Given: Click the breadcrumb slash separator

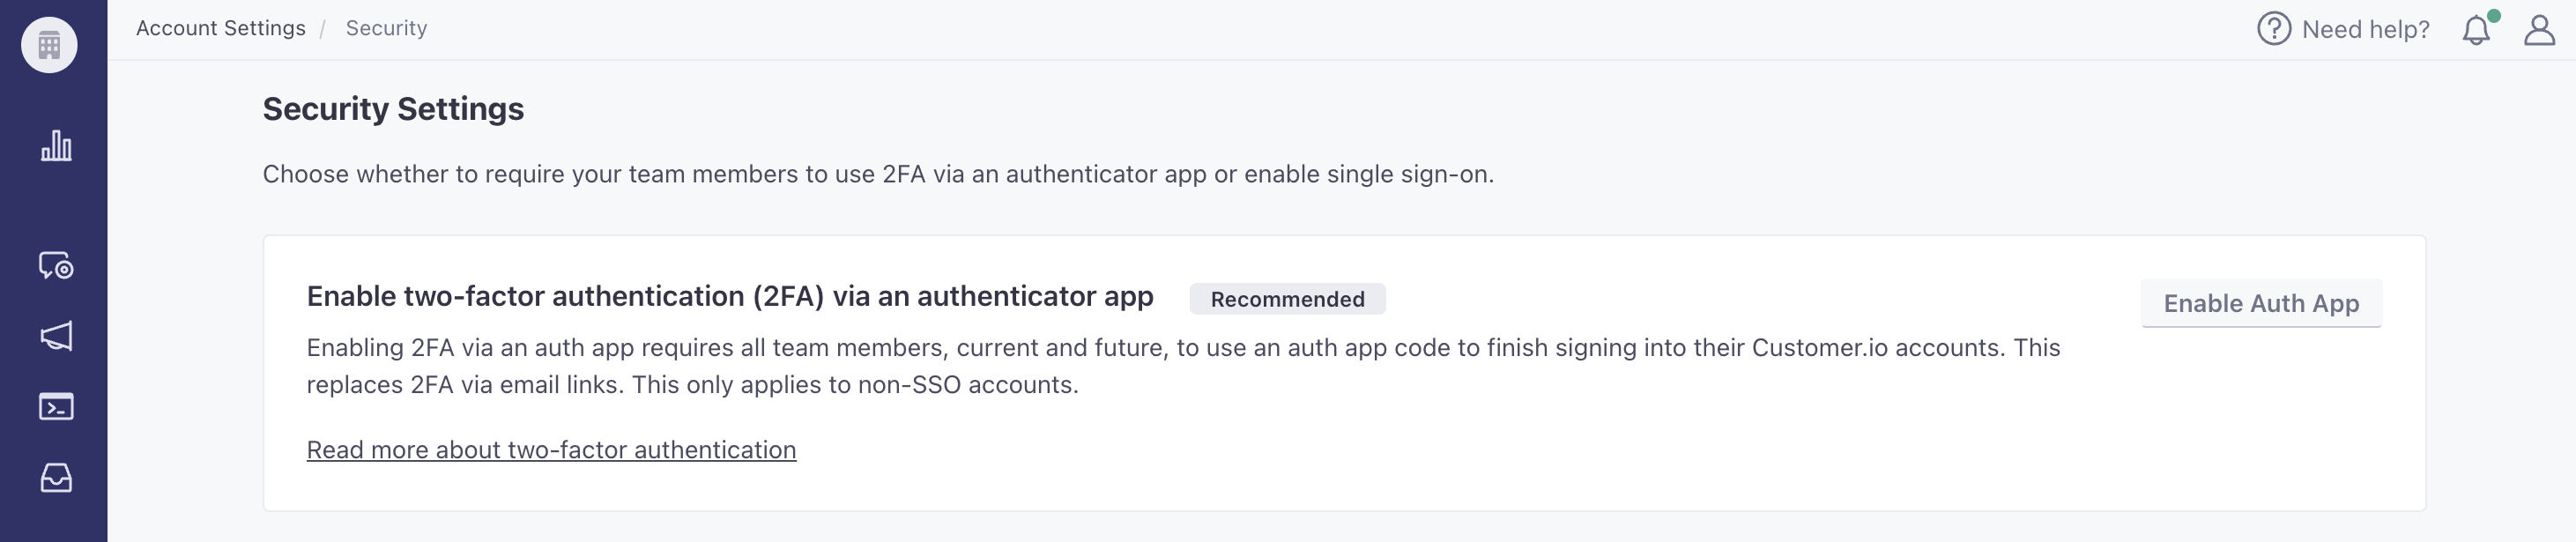Looking at the screenshot, I should point(323,29).
